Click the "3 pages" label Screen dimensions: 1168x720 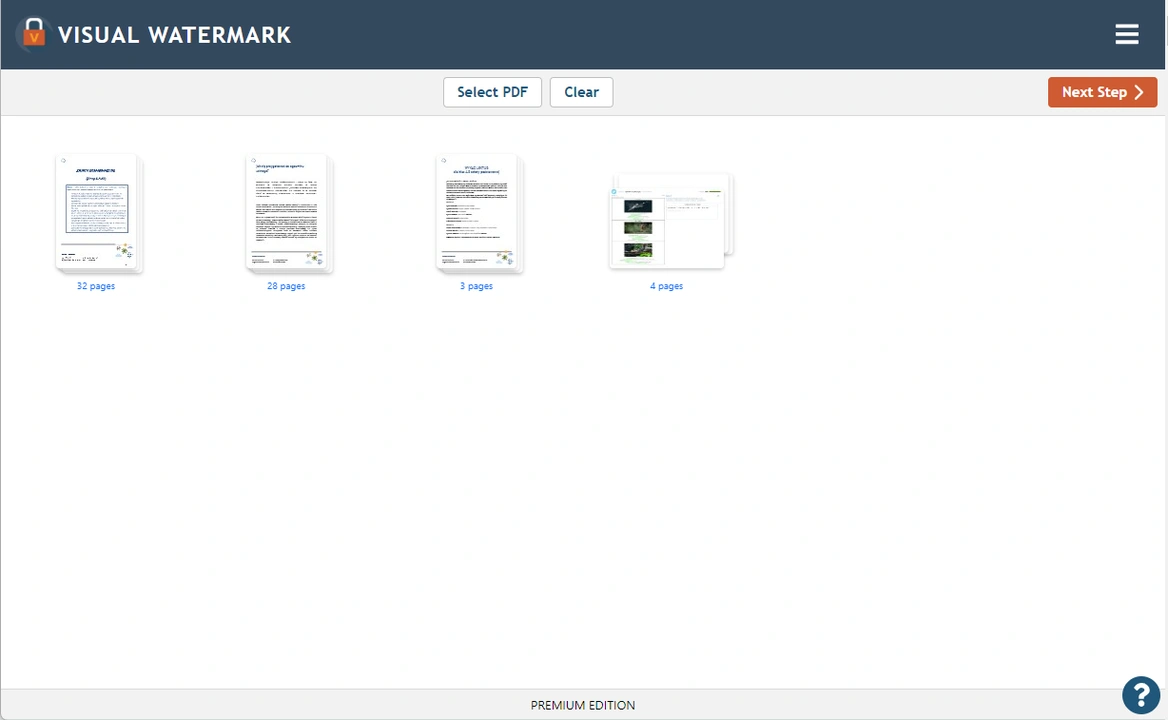(476, 286)
